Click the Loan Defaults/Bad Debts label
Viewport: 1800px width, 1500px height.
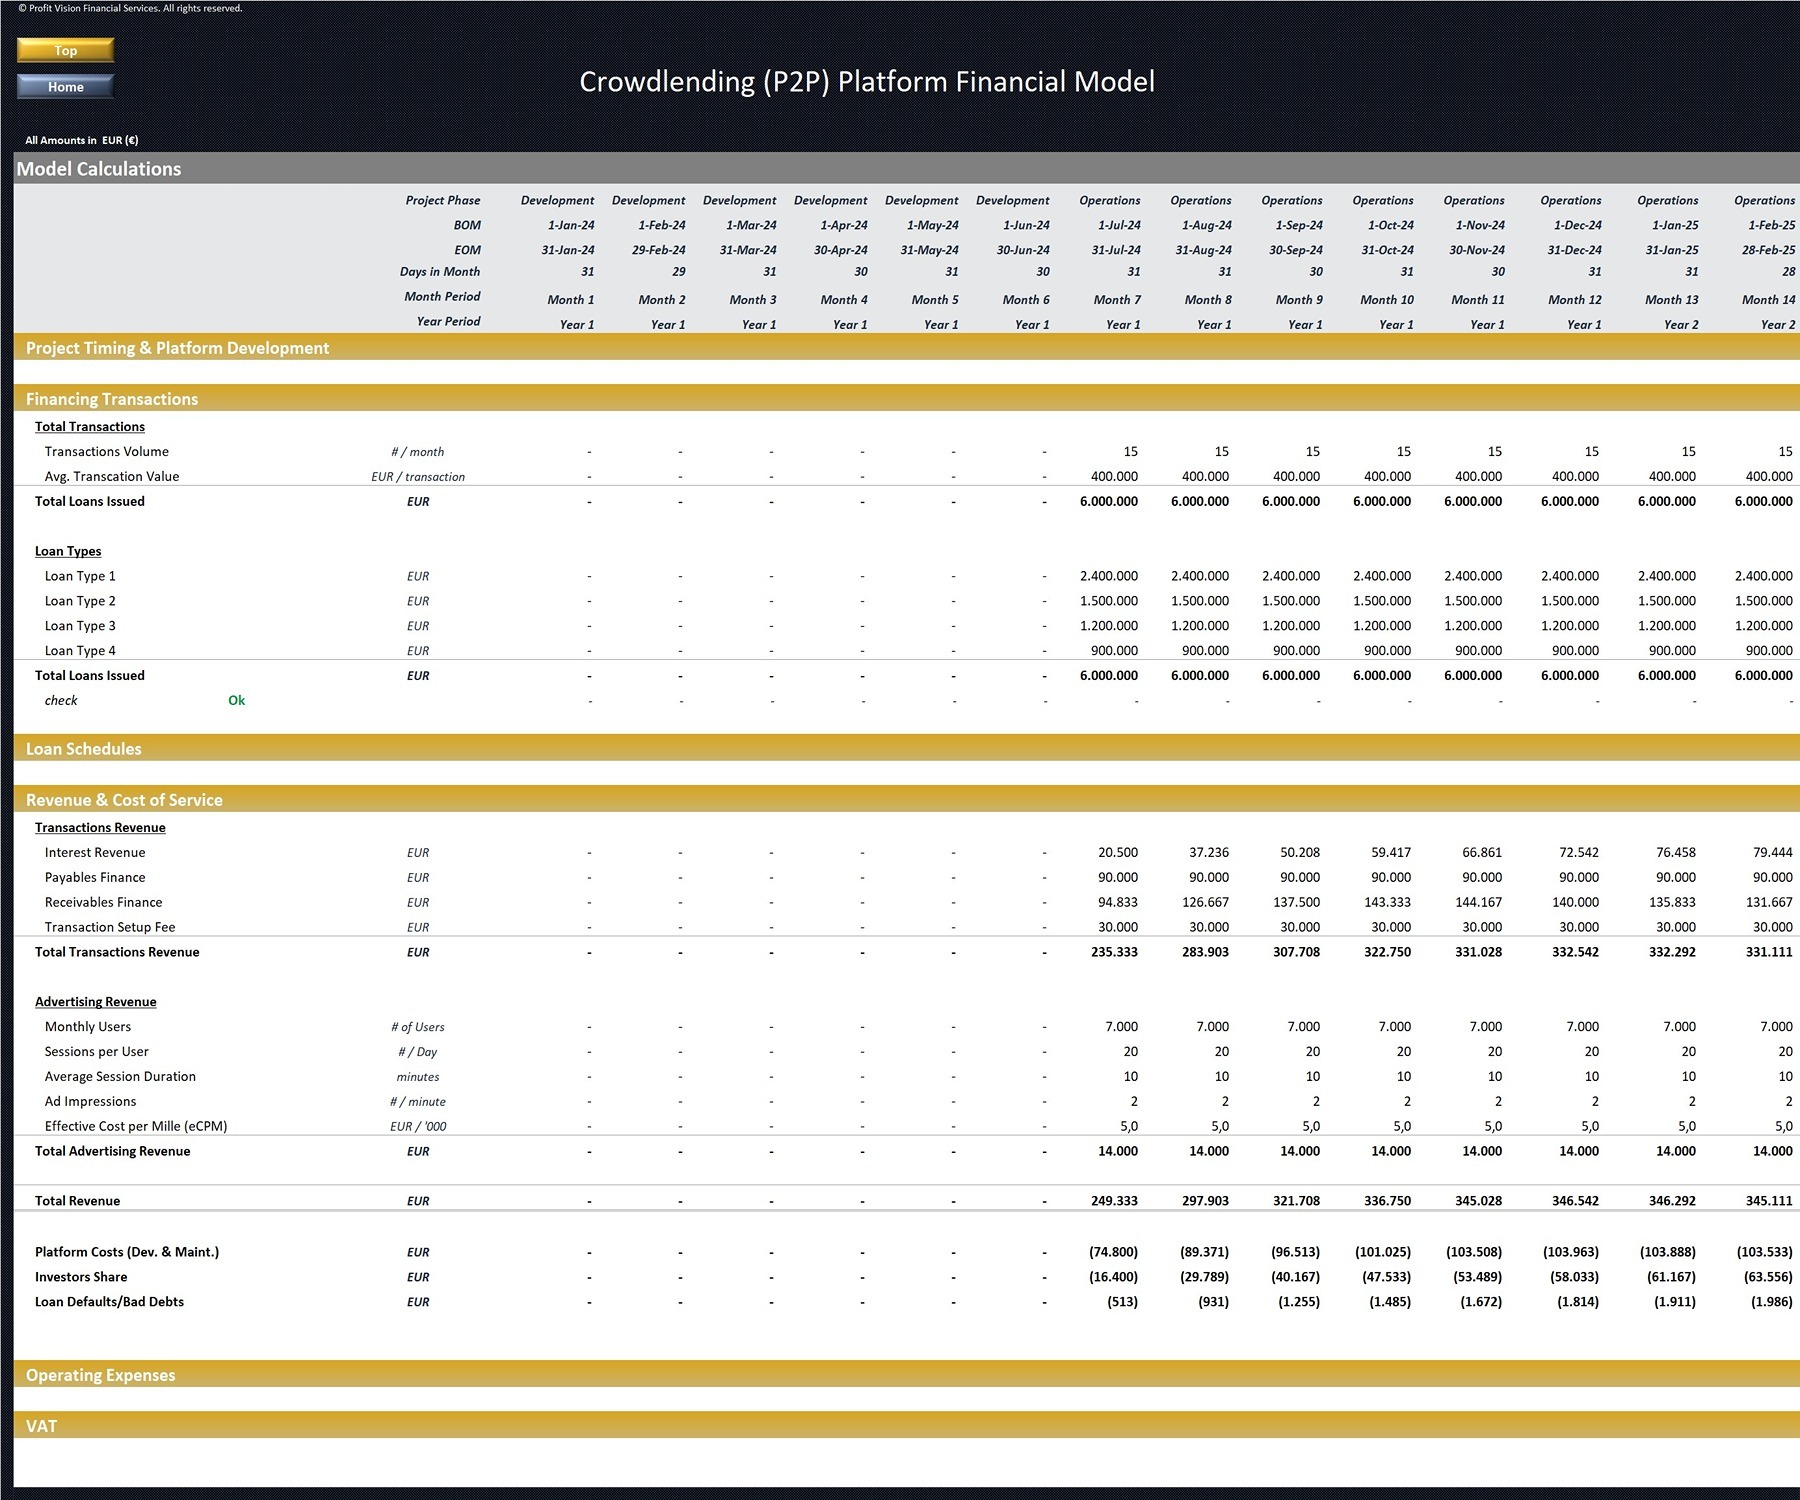[x=109, y=1302]
